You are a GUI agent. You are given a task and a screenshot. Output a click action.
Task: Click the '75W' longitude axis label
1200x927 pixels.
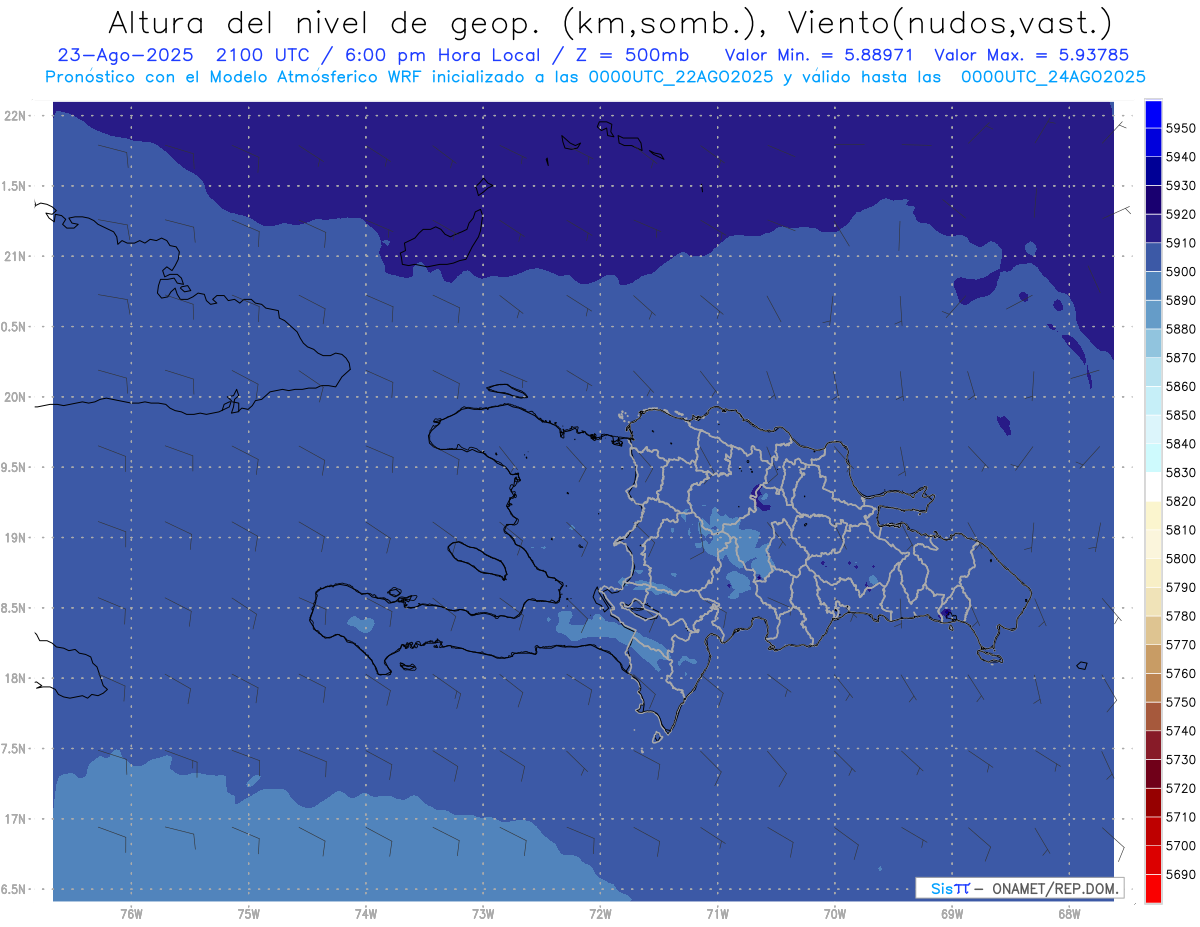click(x=249, y=914)
